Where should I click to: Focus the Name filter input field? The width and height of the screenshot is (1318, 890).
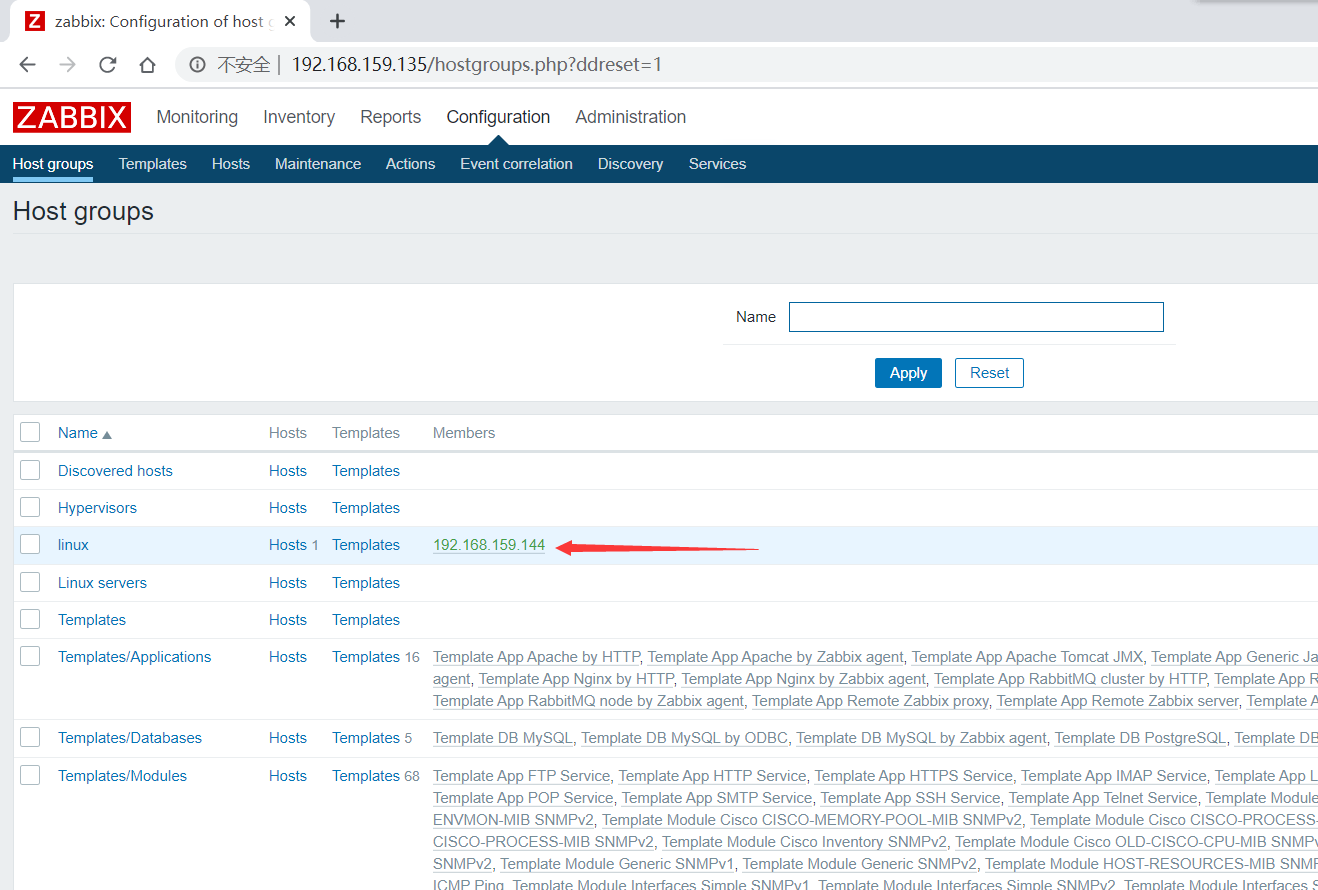(x=976, y=317)
